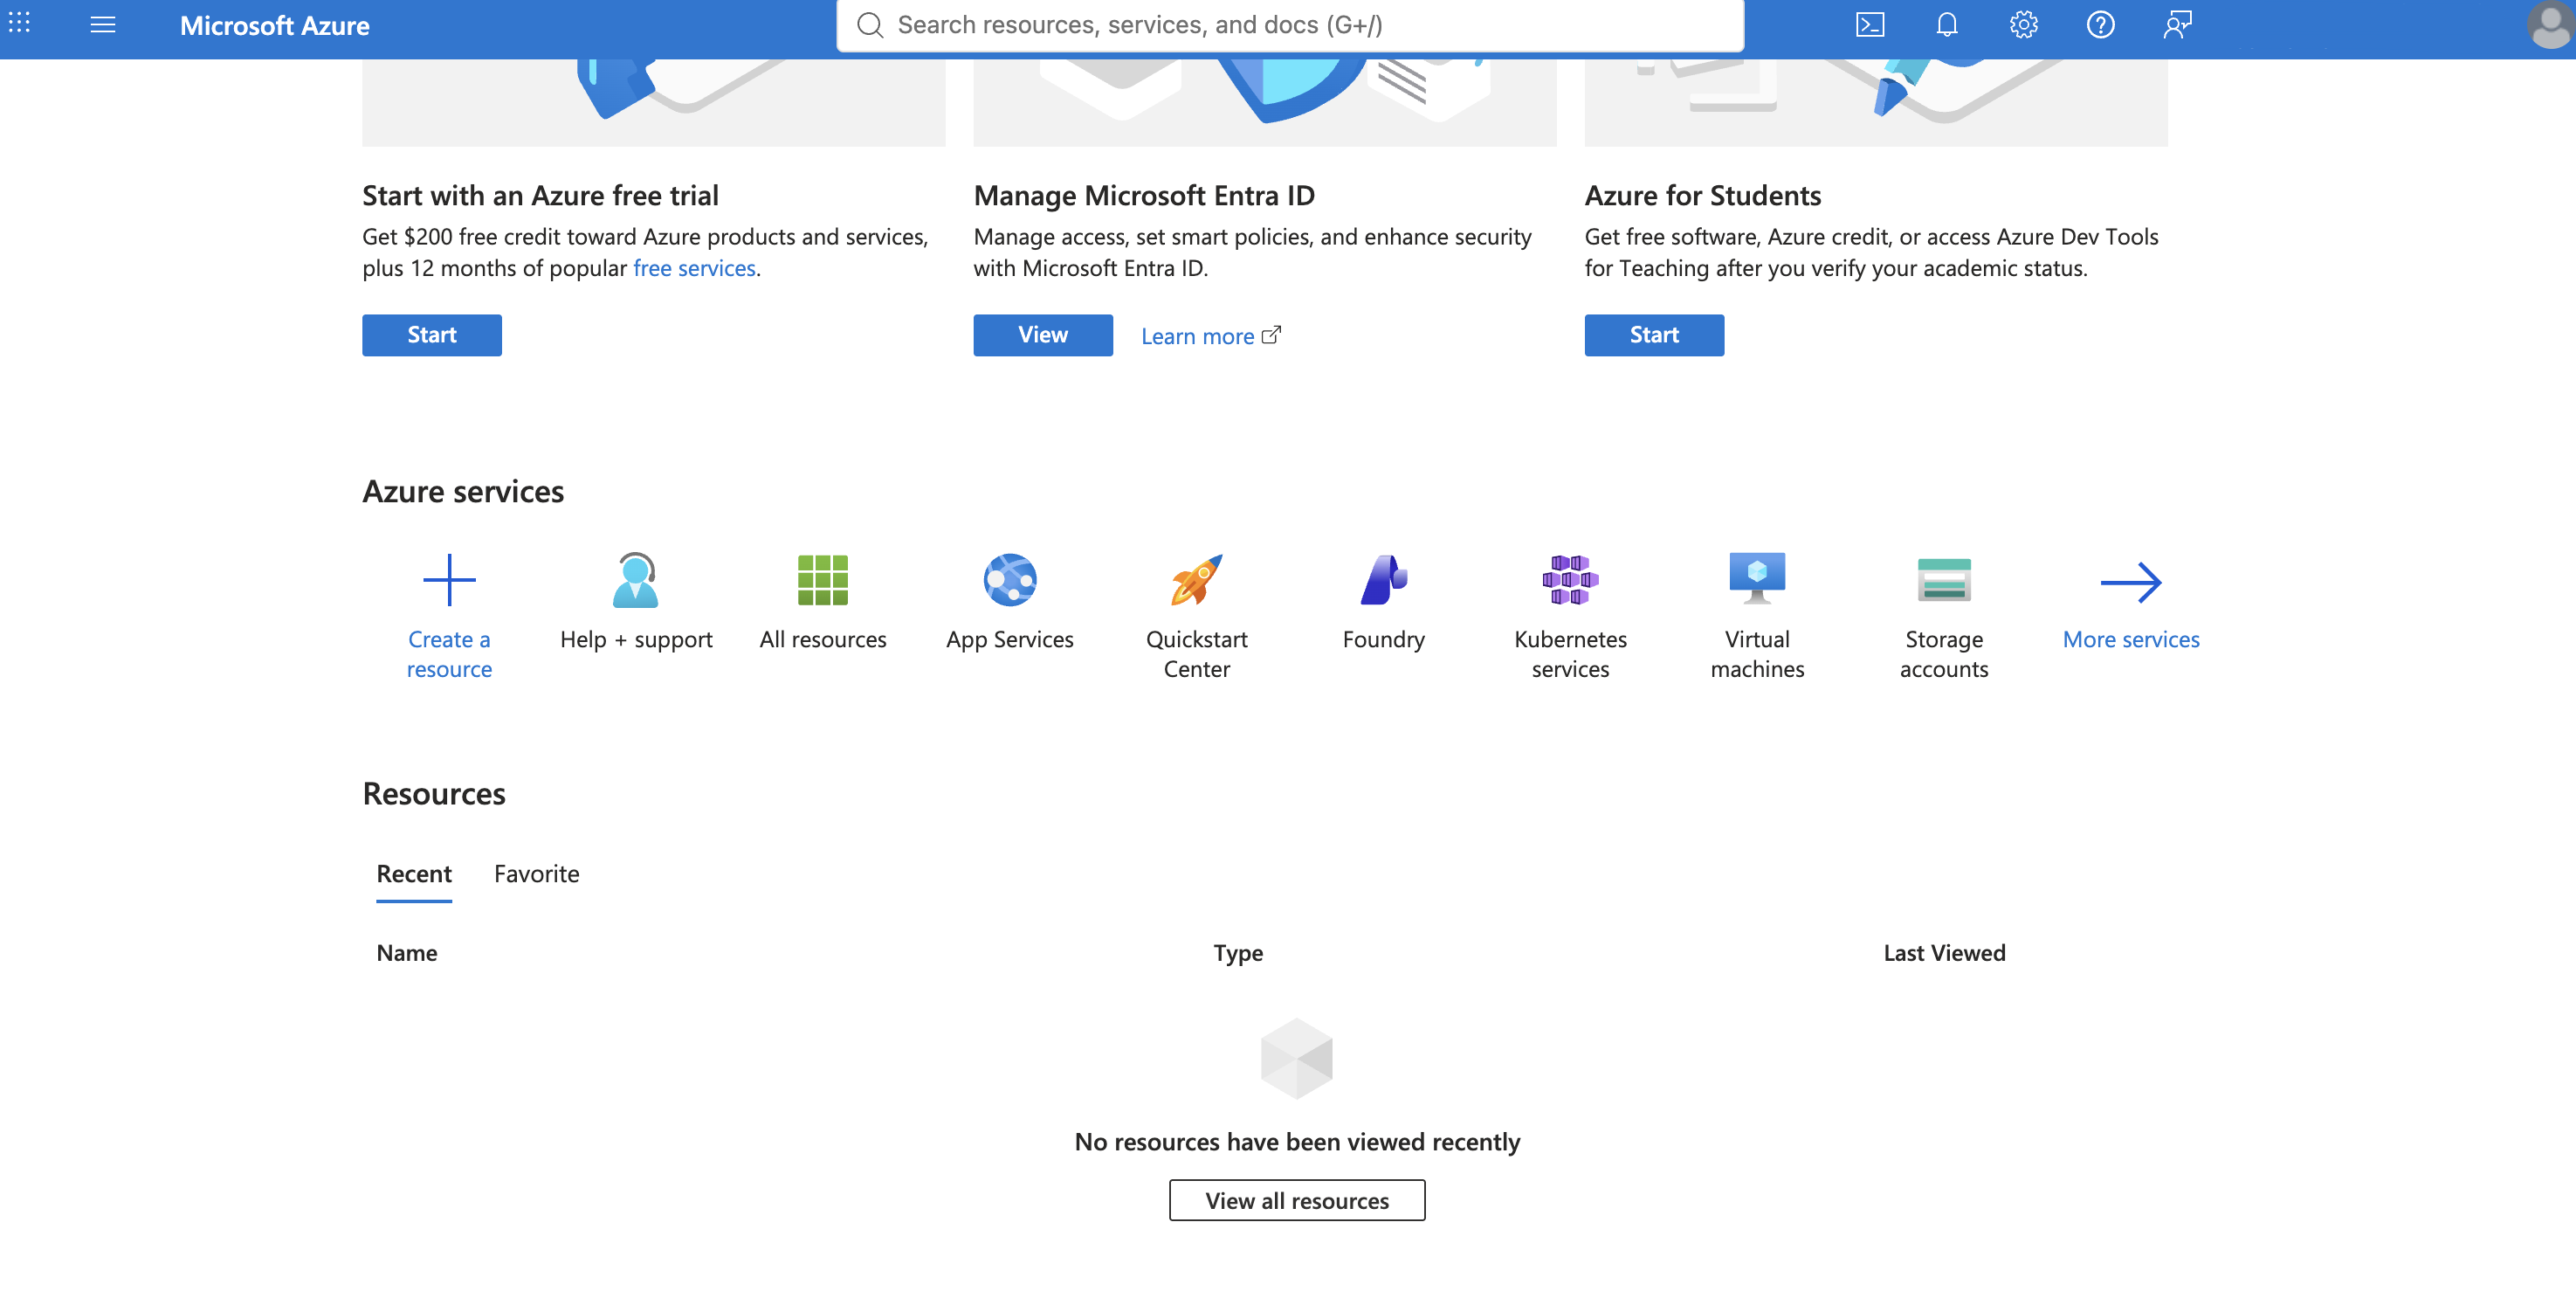Open the All resources grid icon
2576x1312 pixels.
pyautogui.click(x=823, y=580)
